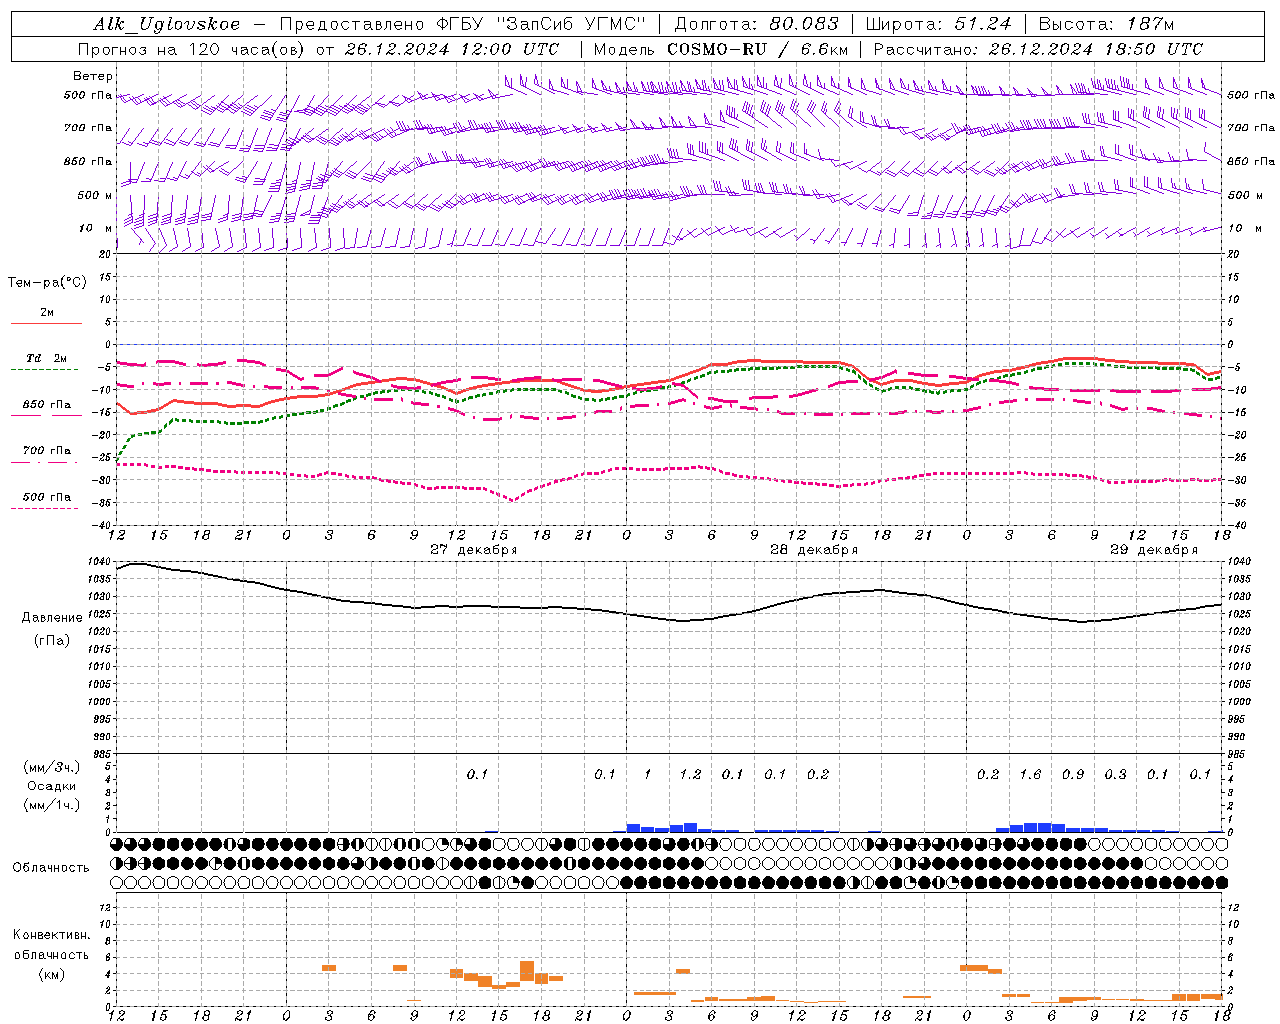Screen dimensions: 1280x1024
Task: Click the 1.2 three-hour precipitation value
Action: [x=690, y=774]
